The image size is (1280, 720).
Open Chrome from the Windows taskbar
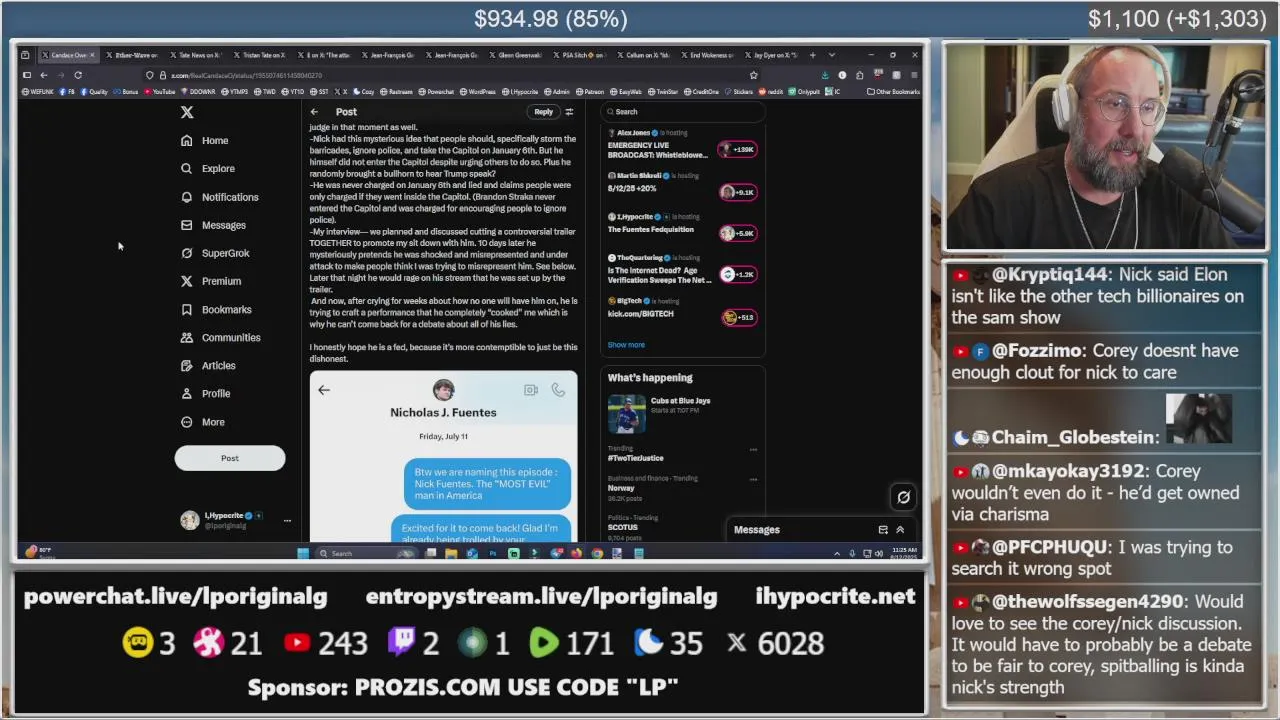coord(597,553)
